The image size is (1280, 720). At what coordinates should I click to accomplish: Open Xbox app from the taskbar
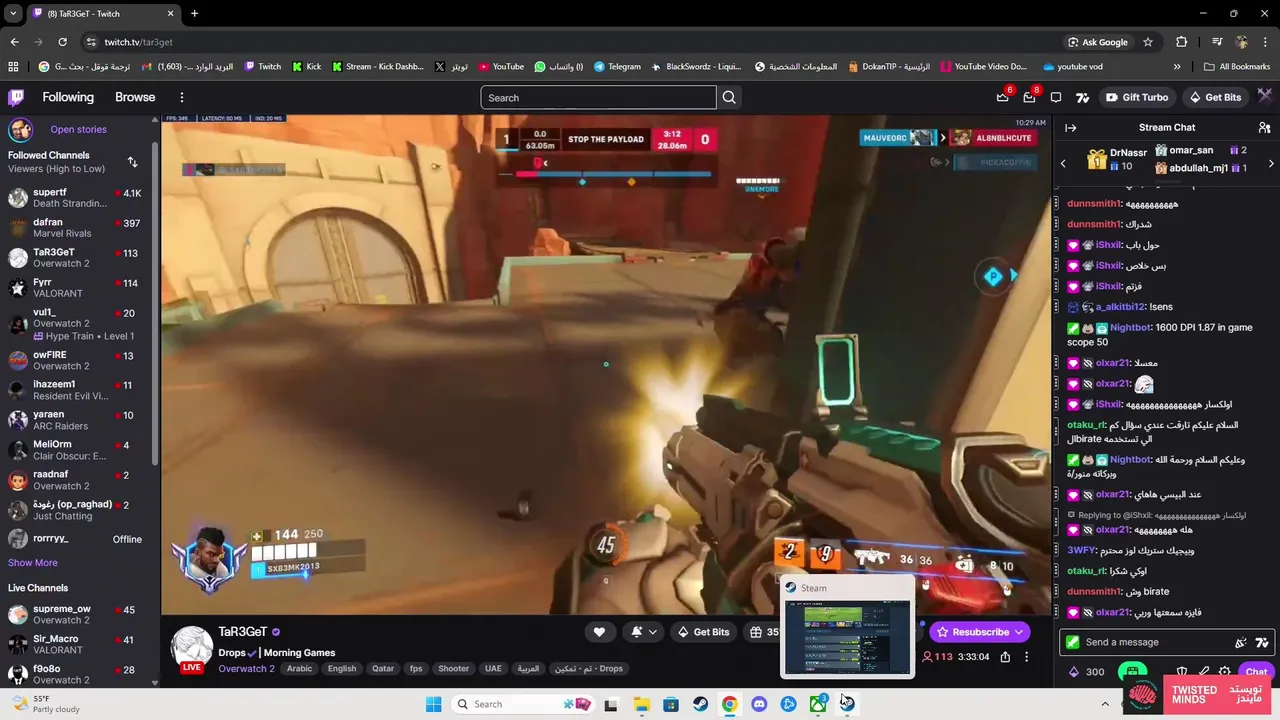pyautogui.click(x=818, y=704)
